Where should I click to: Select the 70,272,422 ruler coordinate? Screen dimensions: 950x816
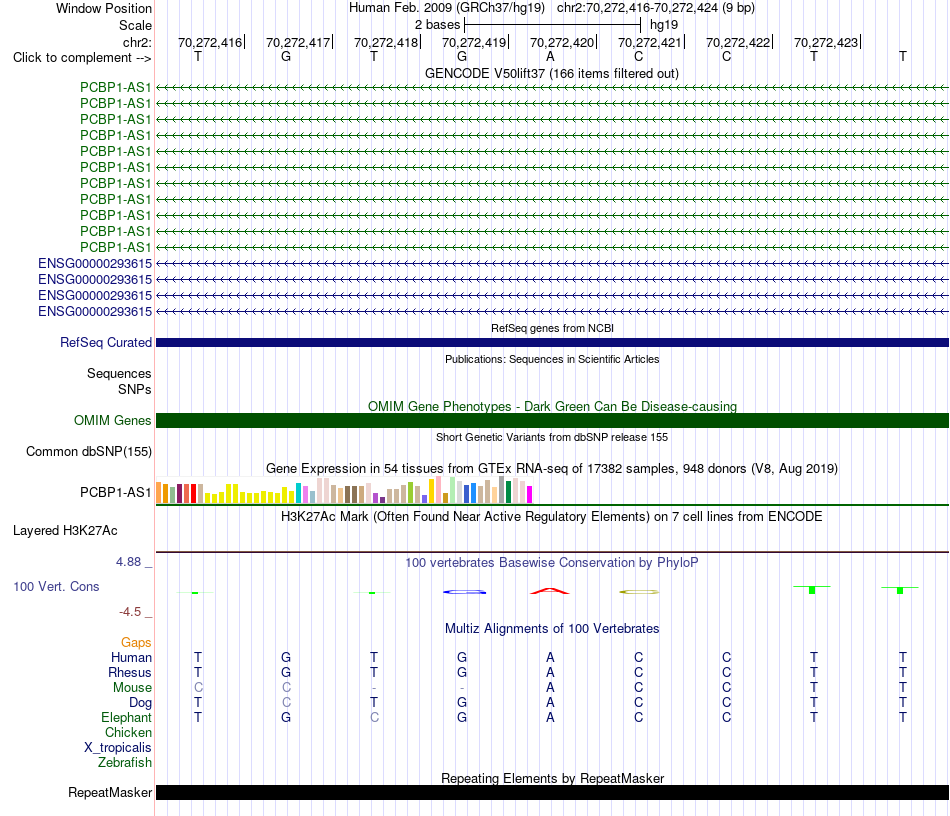(x=738, y=42)
